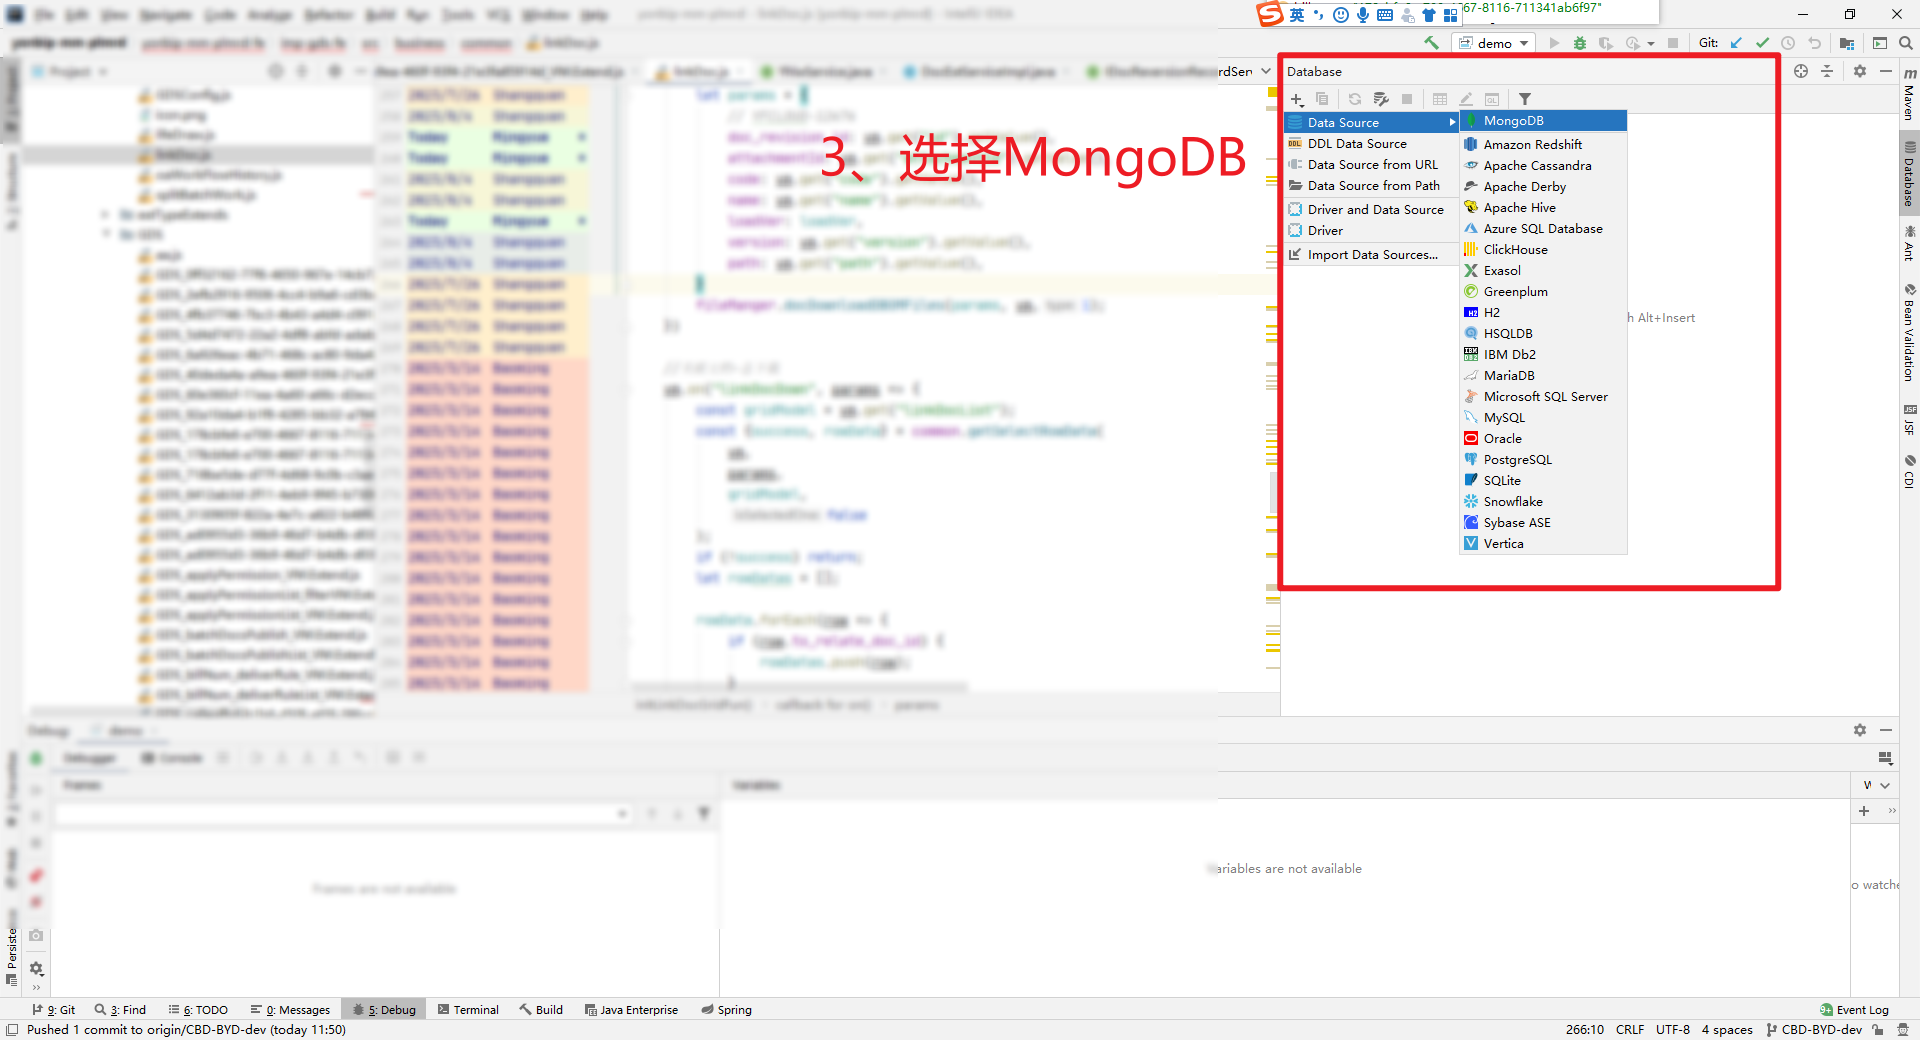Start a debug session with the bug icon

(1579, 43)
